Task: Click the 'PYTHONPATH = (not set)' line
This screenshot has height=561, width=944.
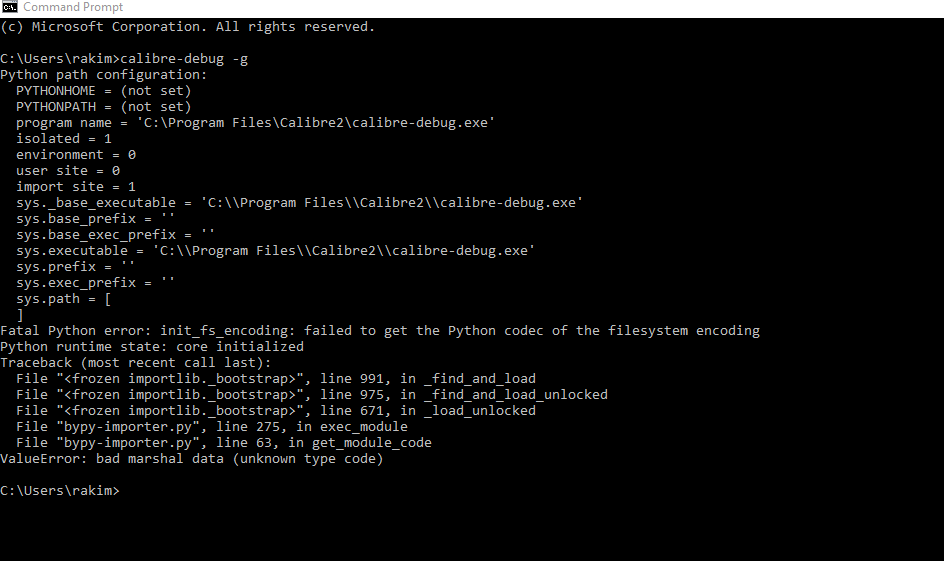Action: [x=103, y=107]
